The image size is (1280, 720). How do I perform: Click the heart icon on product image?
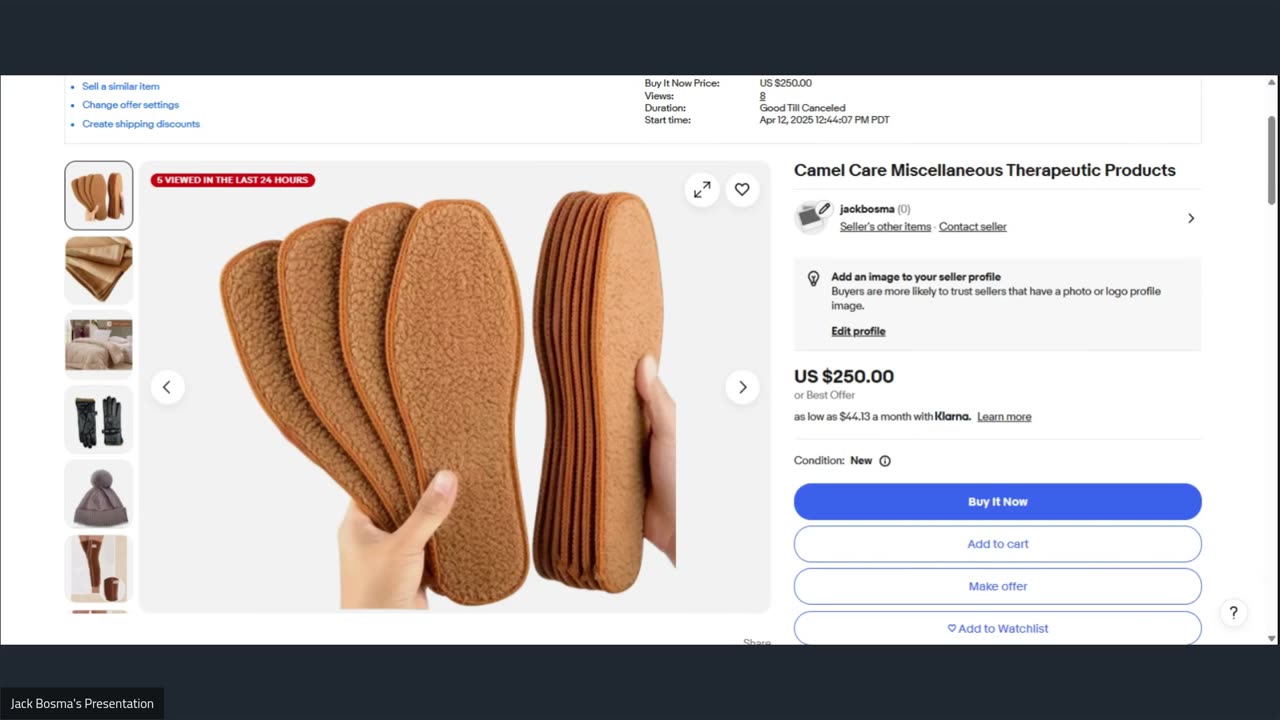pos(742,189)
